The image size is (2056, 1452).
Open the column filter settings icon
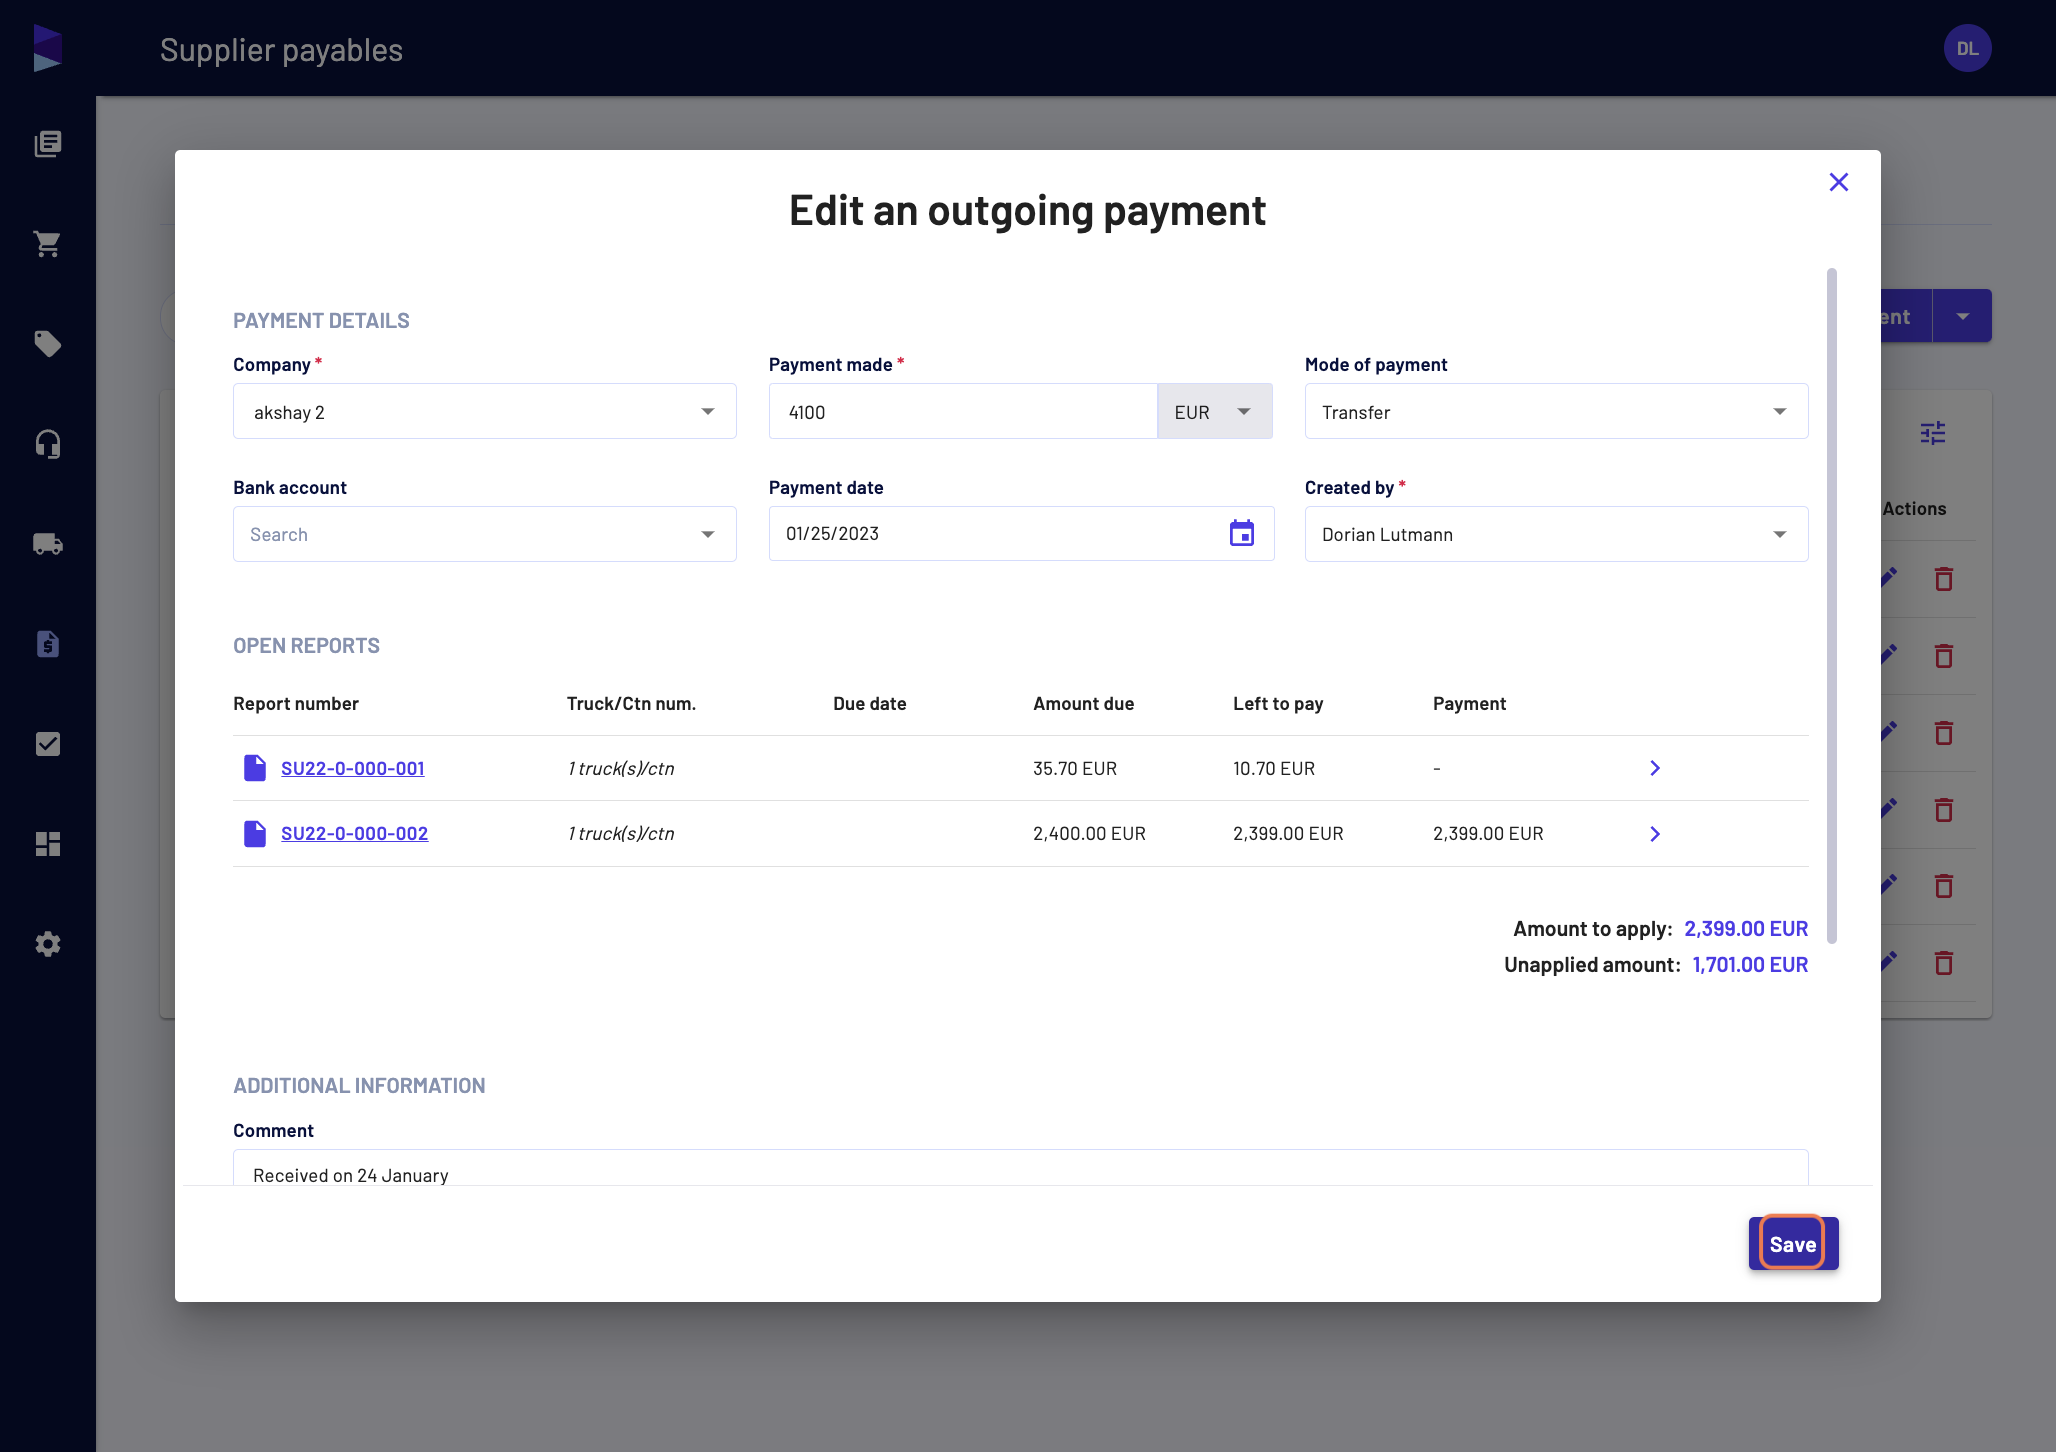pyautogui.click(x=1933, y=433)
